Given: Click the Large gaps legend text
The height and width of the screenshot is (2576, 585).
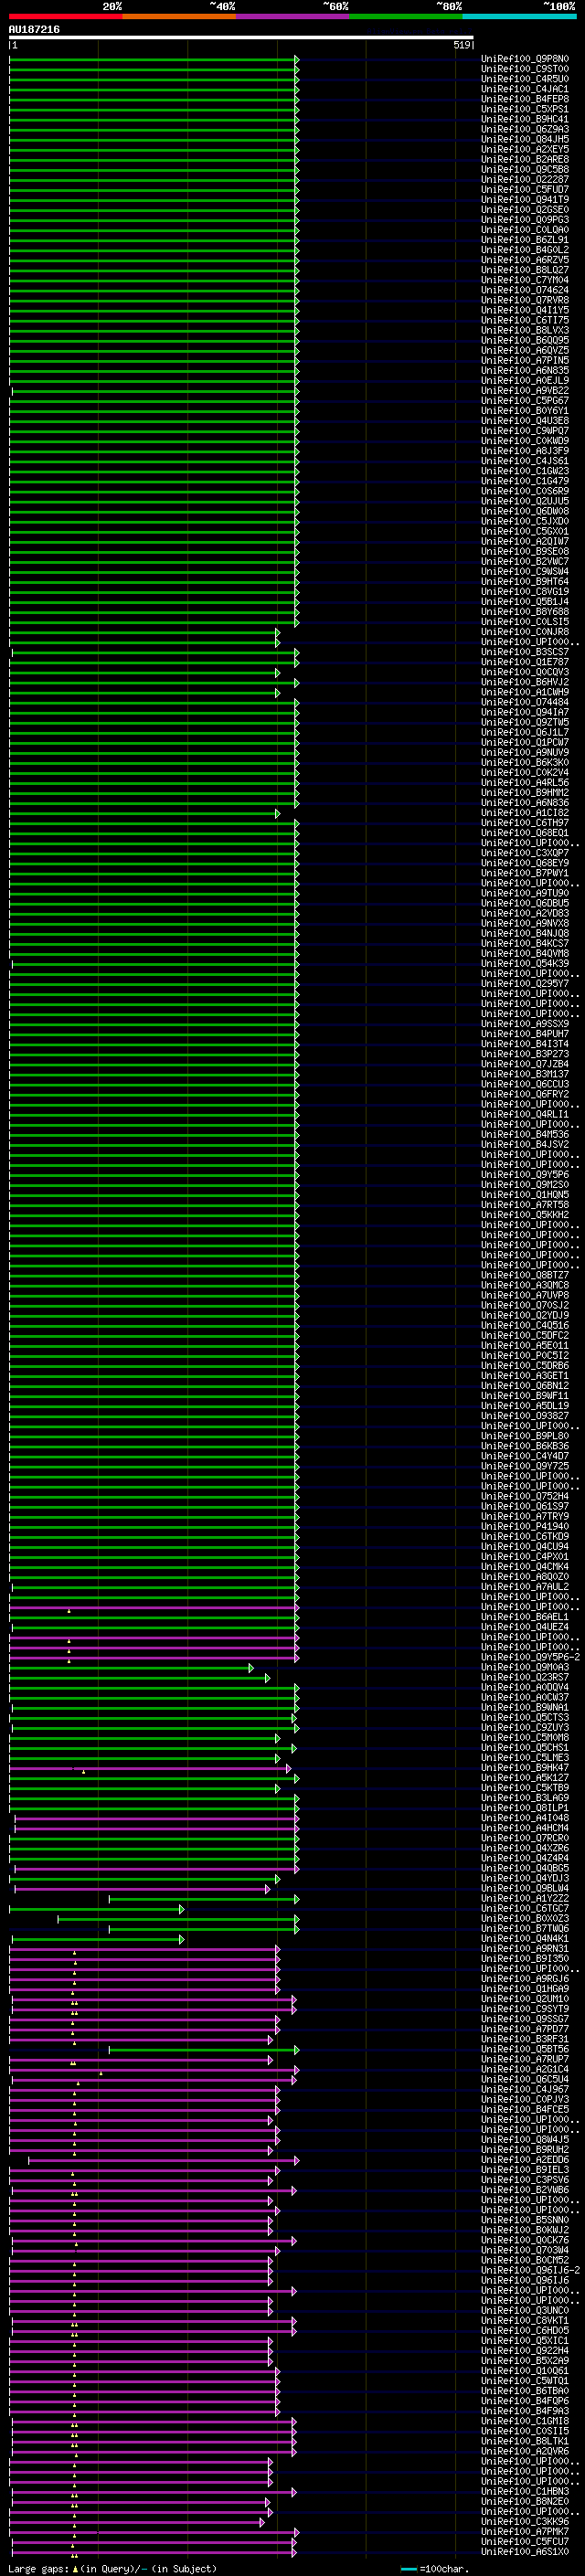Looking at the screenshot, I should click(x=113, y=2568).
